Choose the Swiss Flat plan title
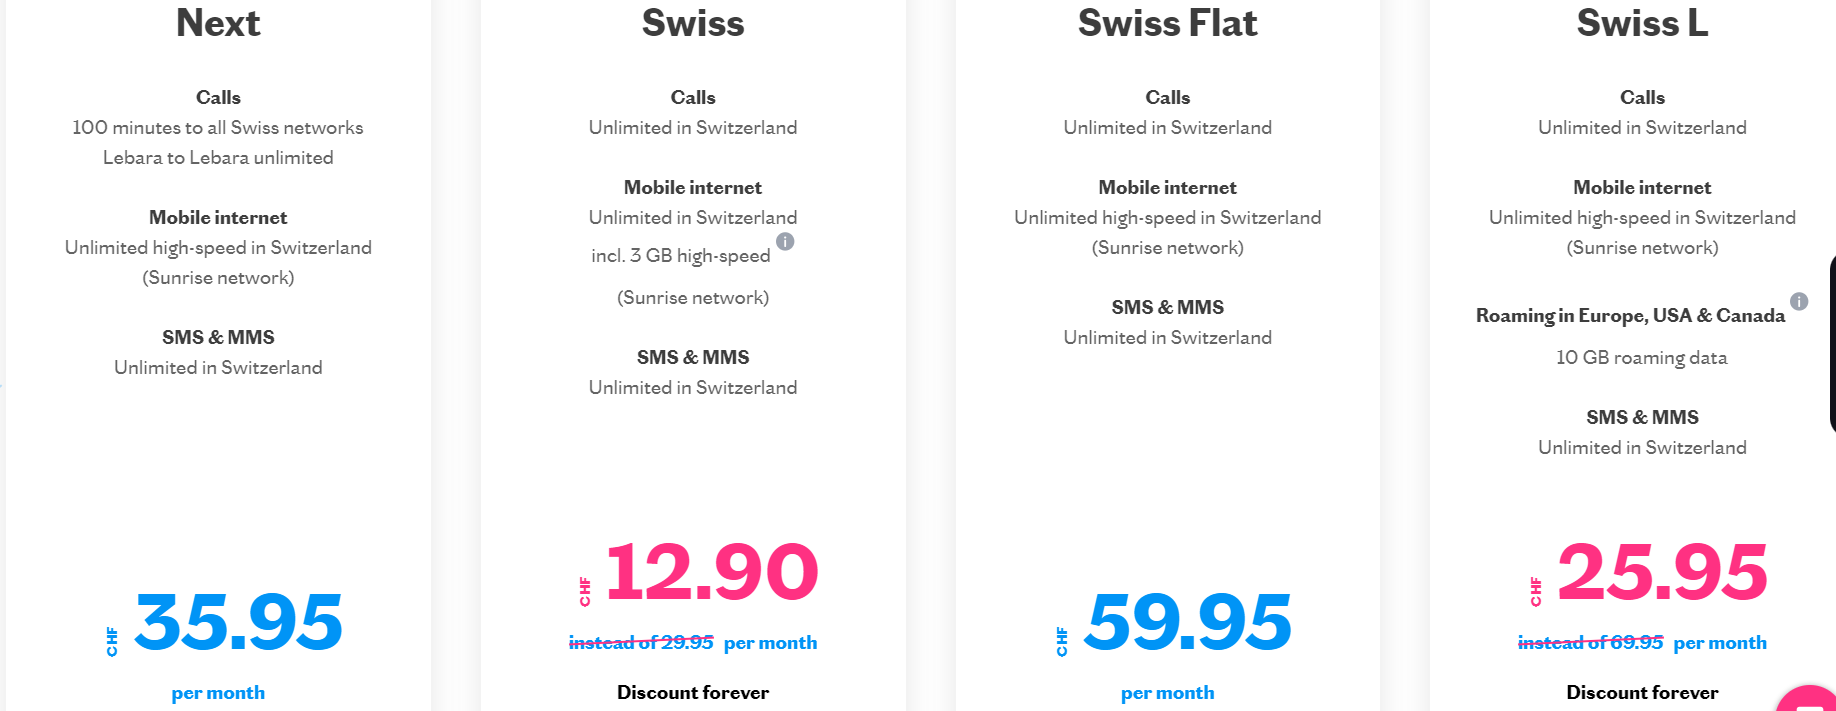Image resolution: width=1836 pixels, height=711 pixels. (1167, 22)
